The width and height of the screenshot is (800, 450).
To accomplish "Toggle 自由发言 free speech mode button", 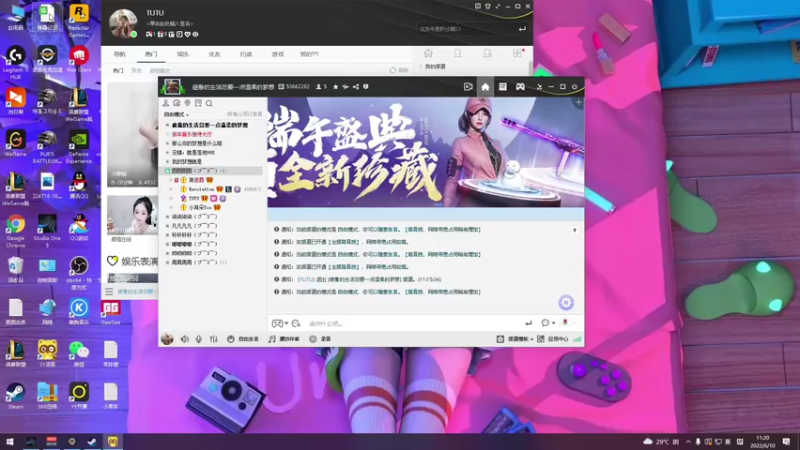I will 243,339.
